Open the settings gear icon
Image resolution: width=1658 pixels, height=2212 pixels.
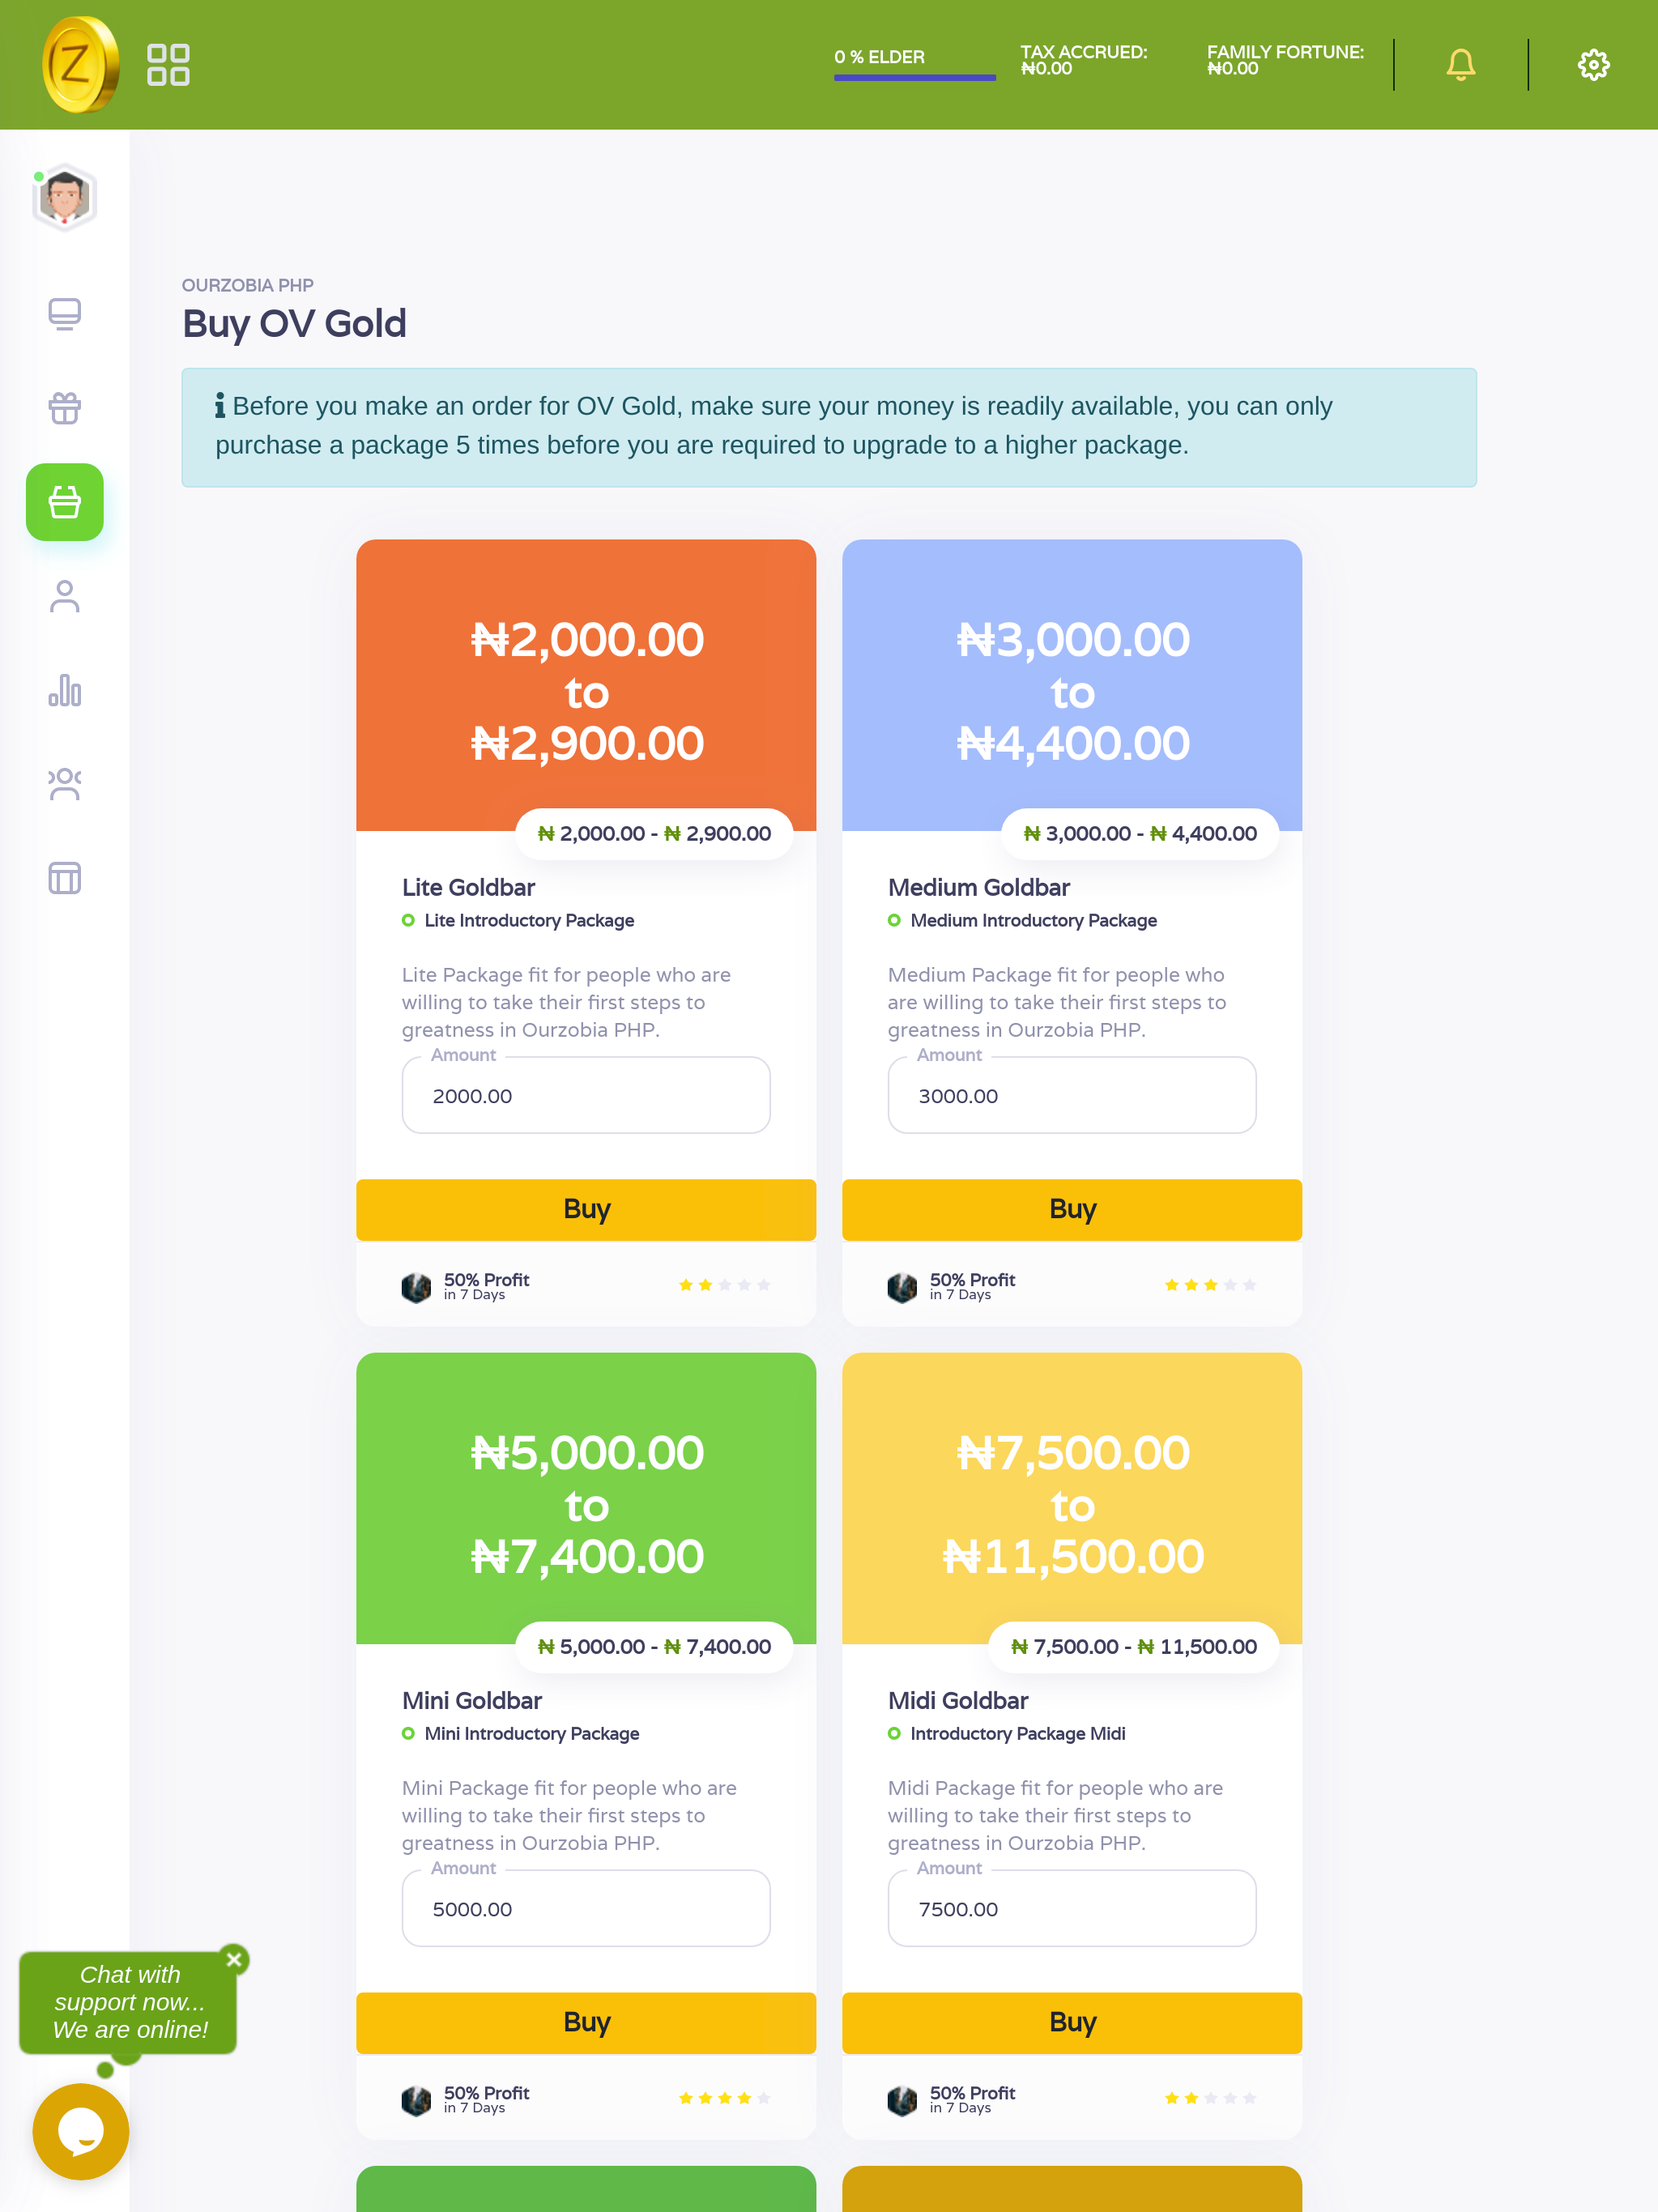pyautogui.click(x=1593, y=65)
